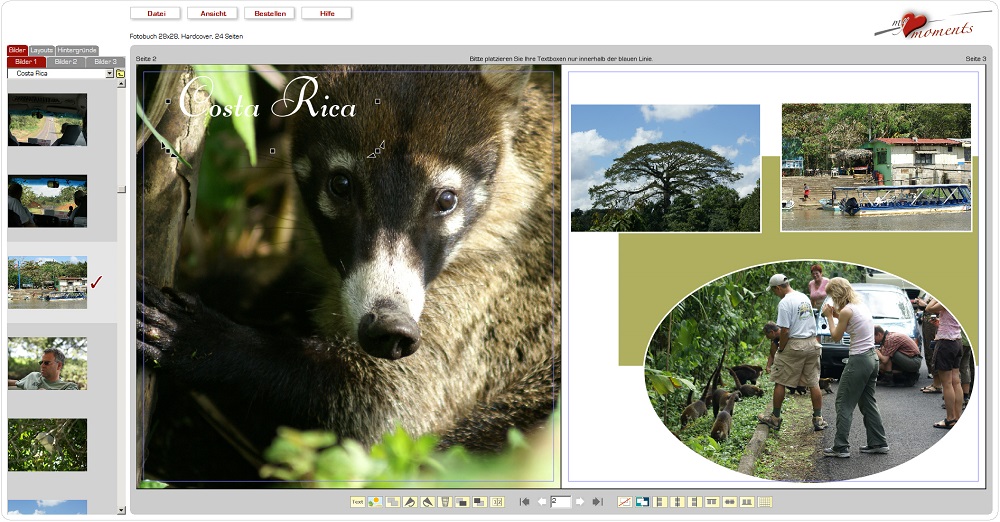Click the bring to front layer icon
Image resolution: width=1000 pixels, height=522 pixels.
(x=462, y=502)
